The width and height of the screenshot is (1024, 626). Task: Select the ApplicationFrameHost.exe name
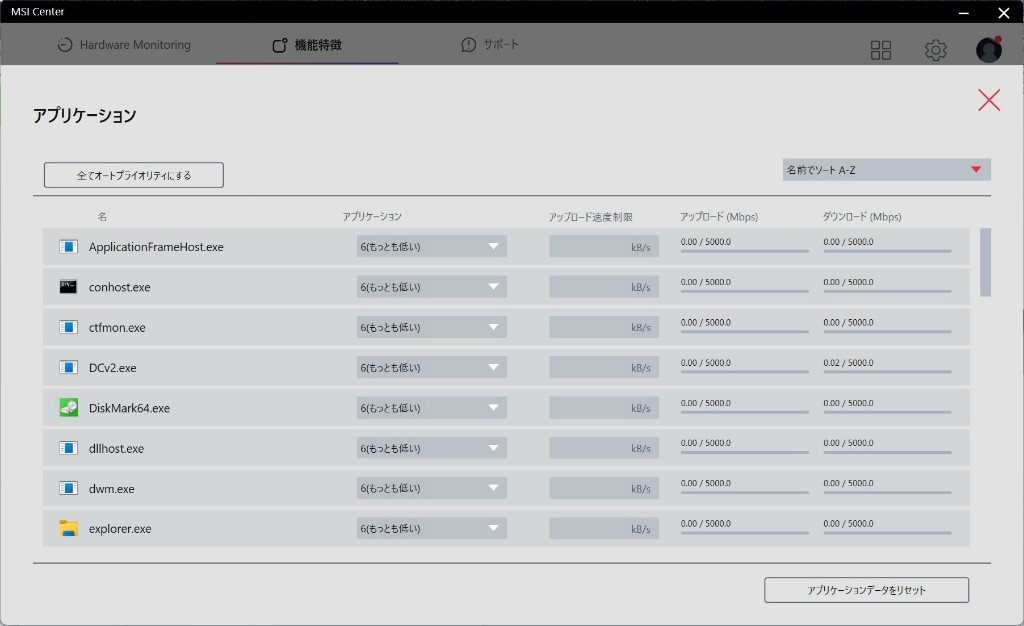(156, 247)
